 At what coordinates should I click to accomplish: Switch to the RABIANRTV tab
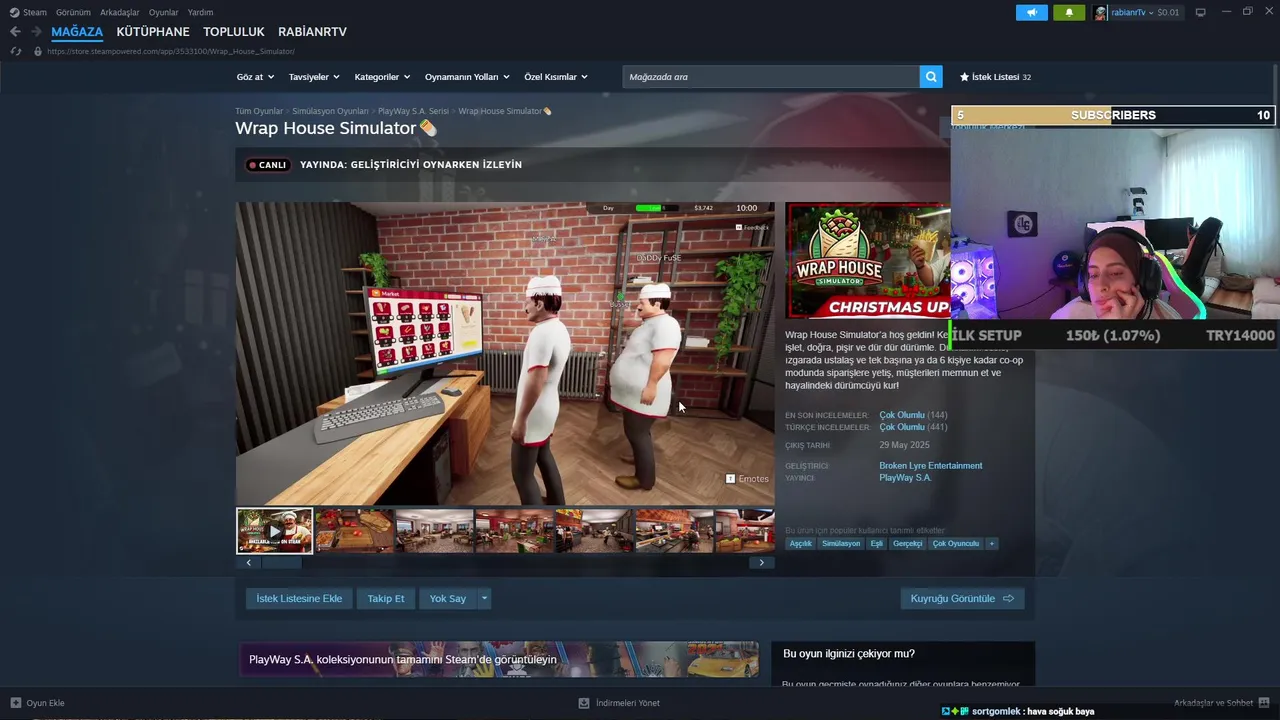(312, 32)
